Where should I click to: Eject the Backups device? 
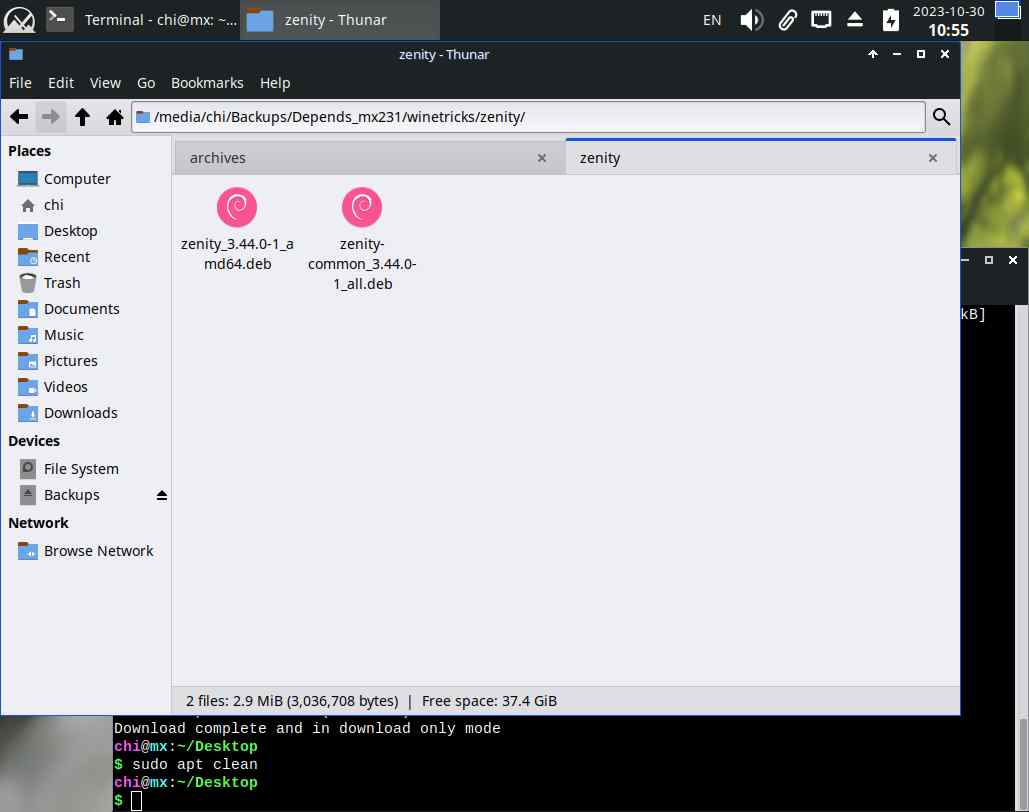coord(162,495)
